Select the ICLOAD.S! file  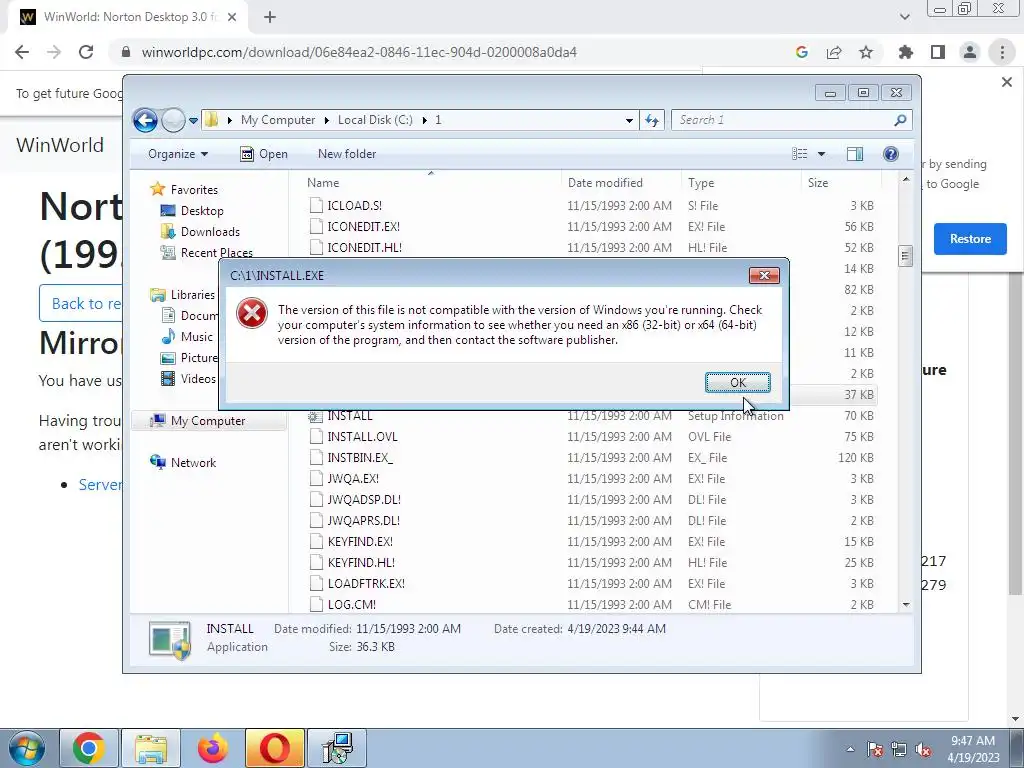(355, 206)
